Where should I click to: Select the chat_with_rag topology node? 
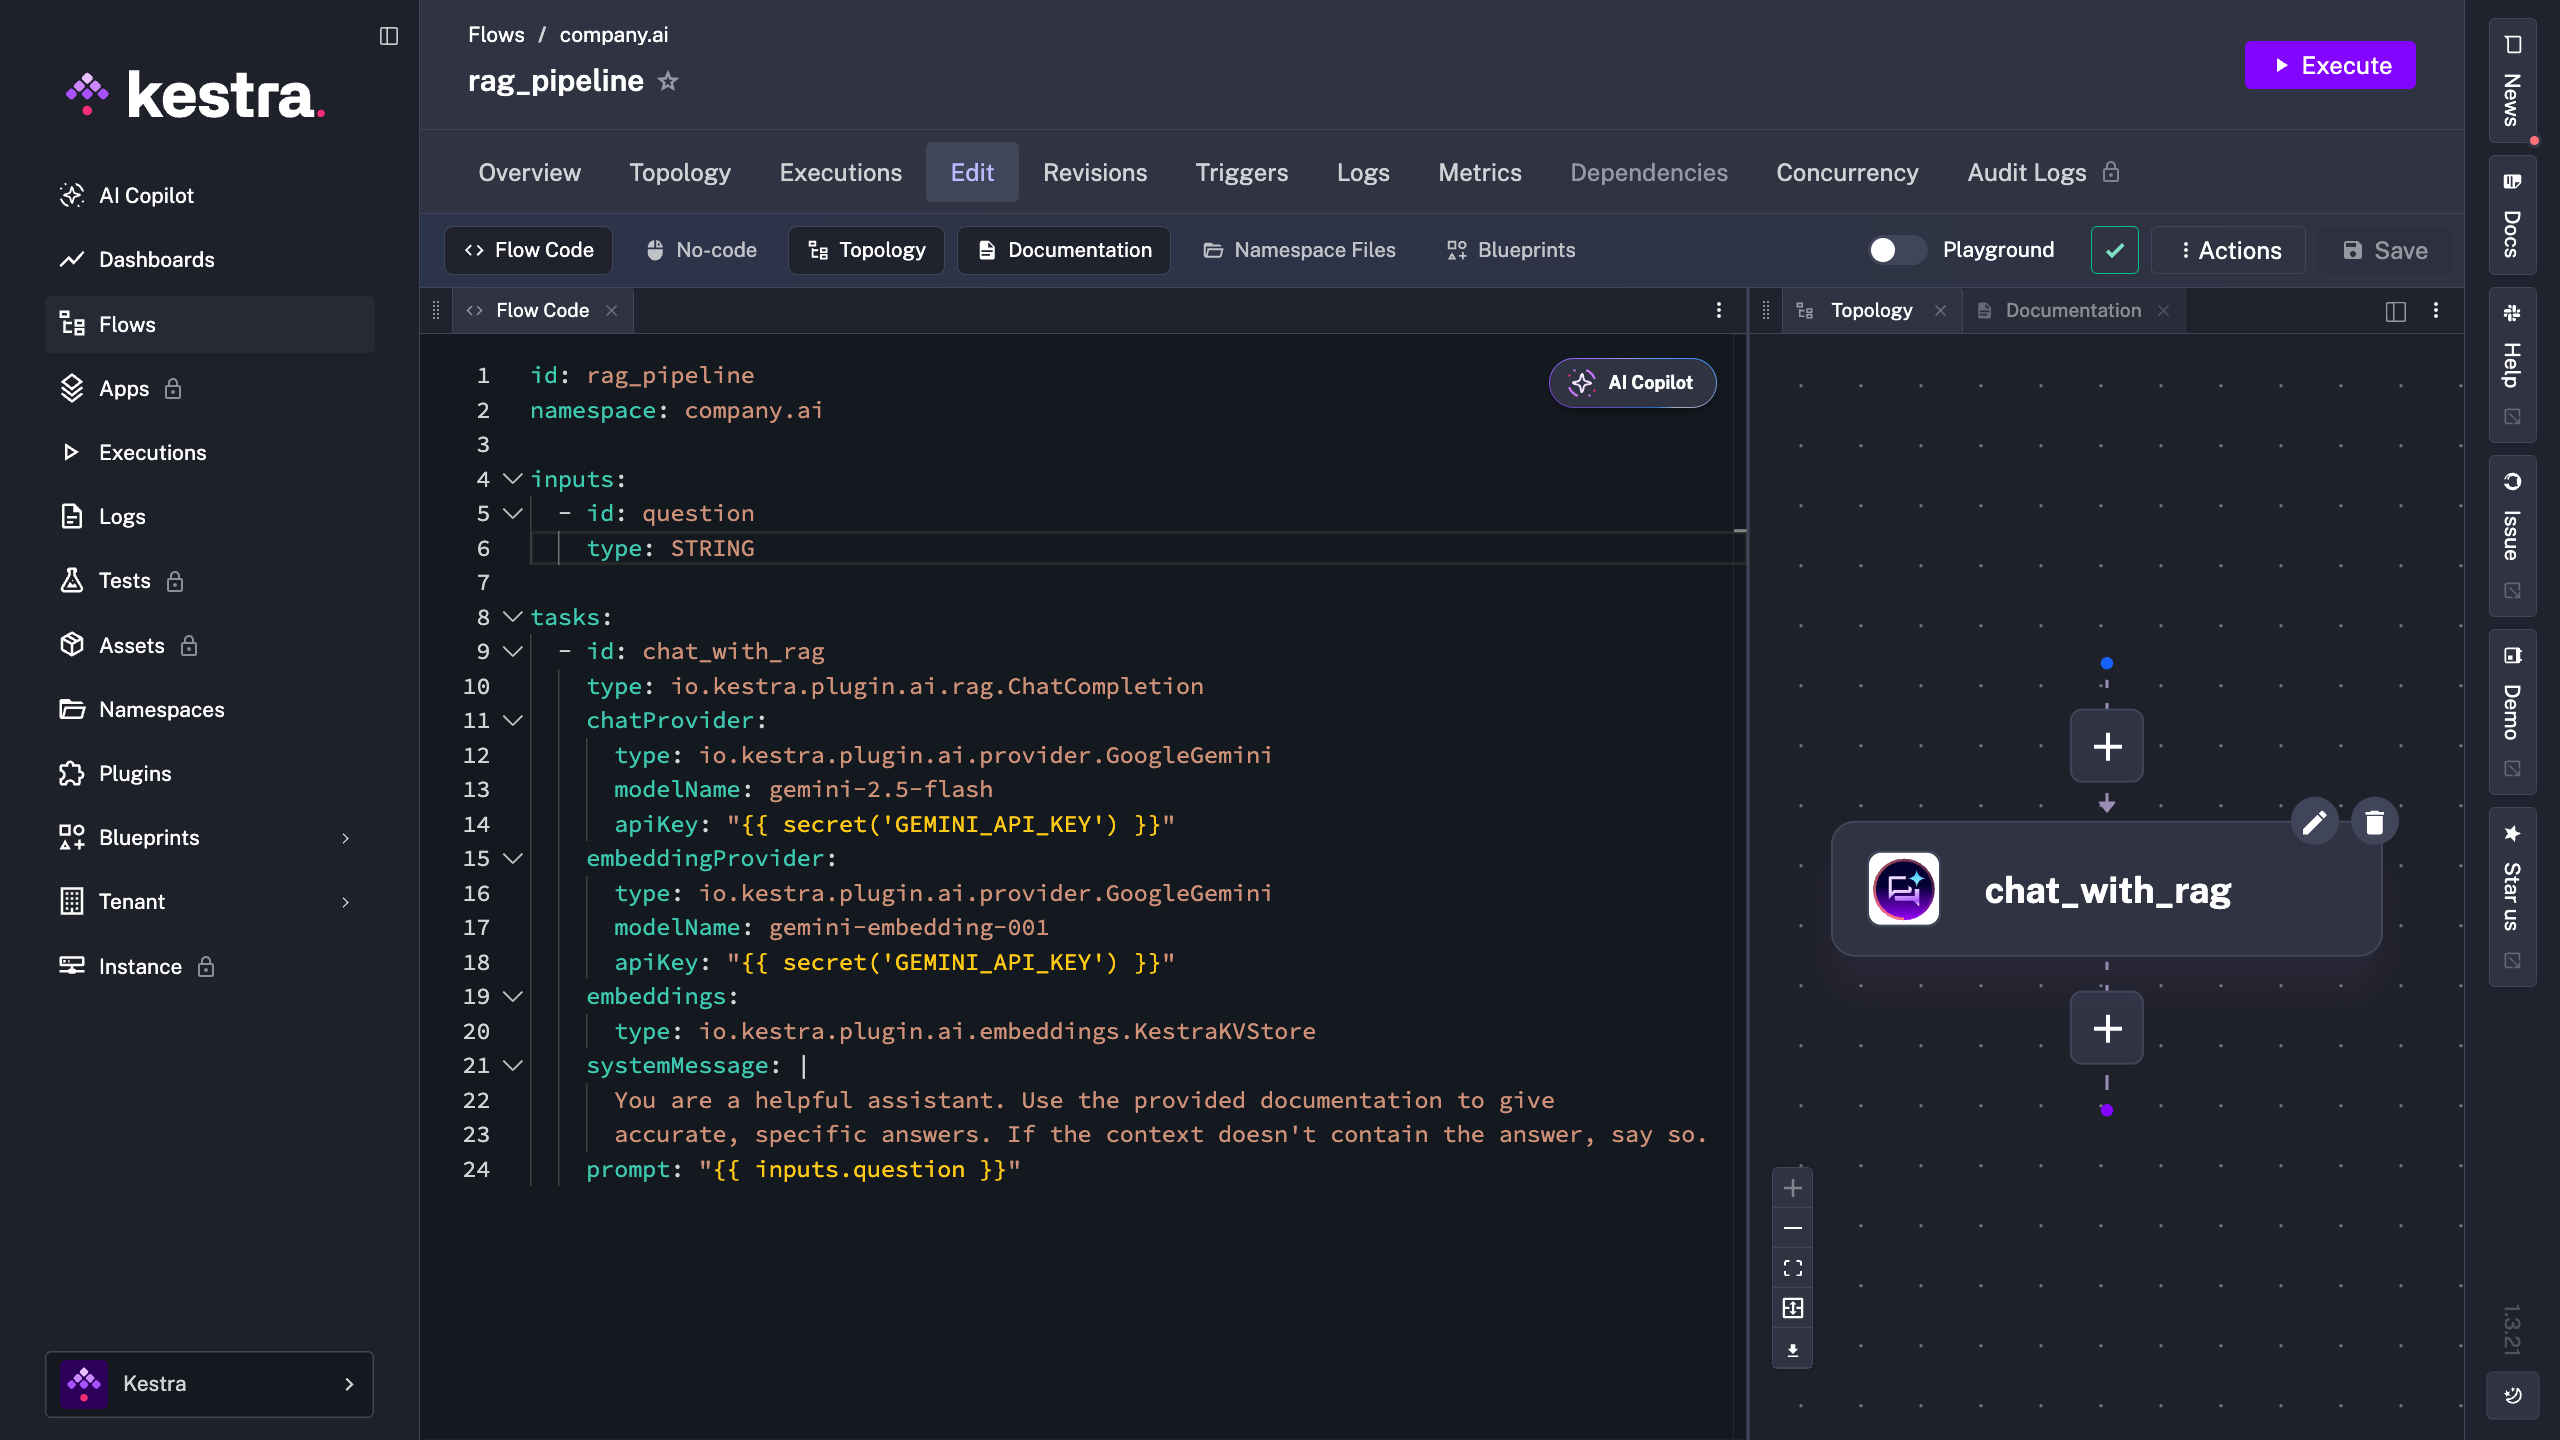(2106, 889)
